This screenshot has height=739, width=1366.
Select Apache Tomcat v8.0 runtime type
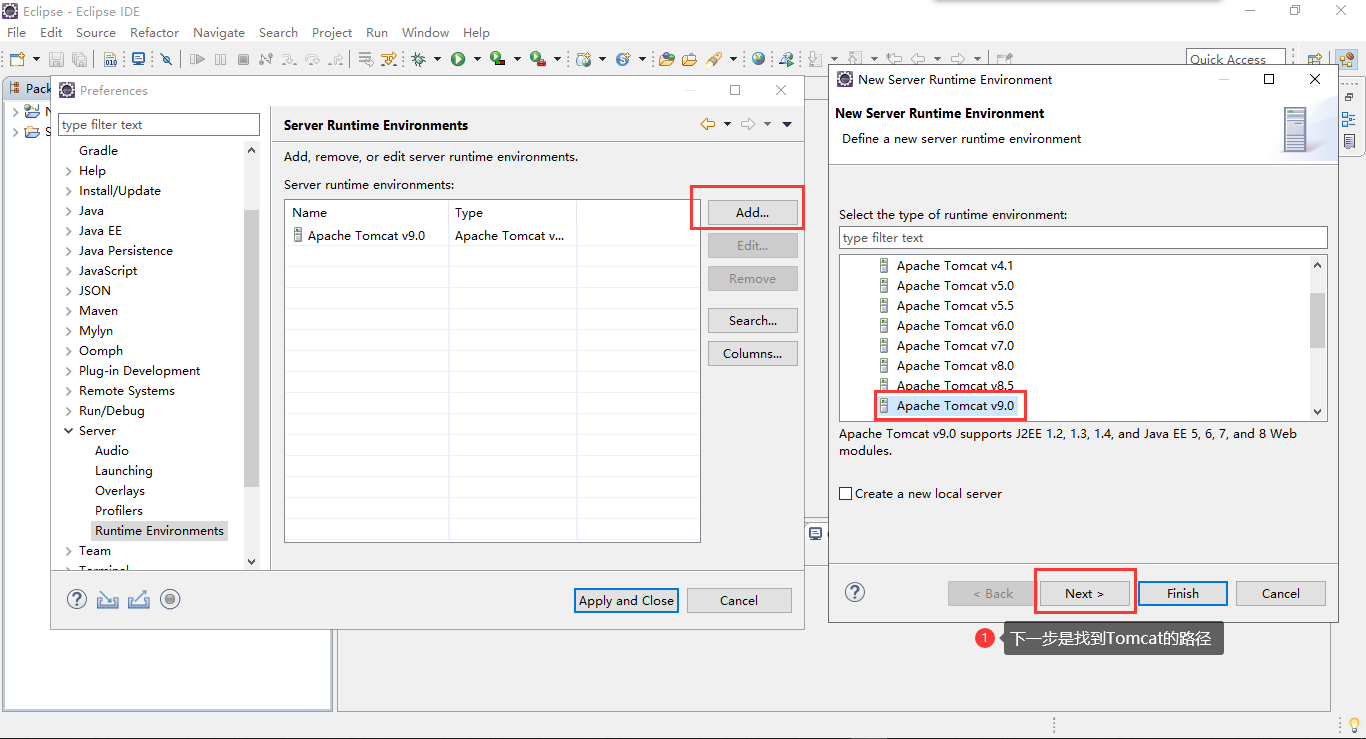pyautogui.click(x=955, y=365)
